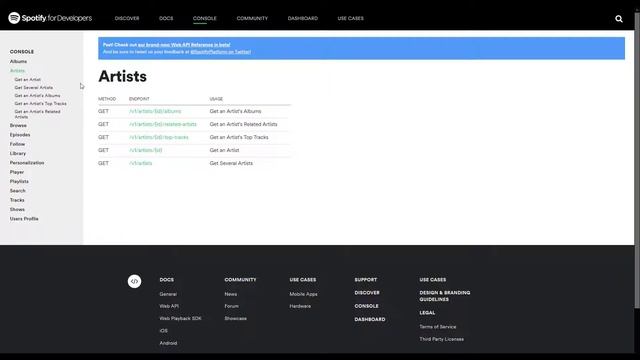Open the SpotifyPlatform on Twitter link

point(220,52)
